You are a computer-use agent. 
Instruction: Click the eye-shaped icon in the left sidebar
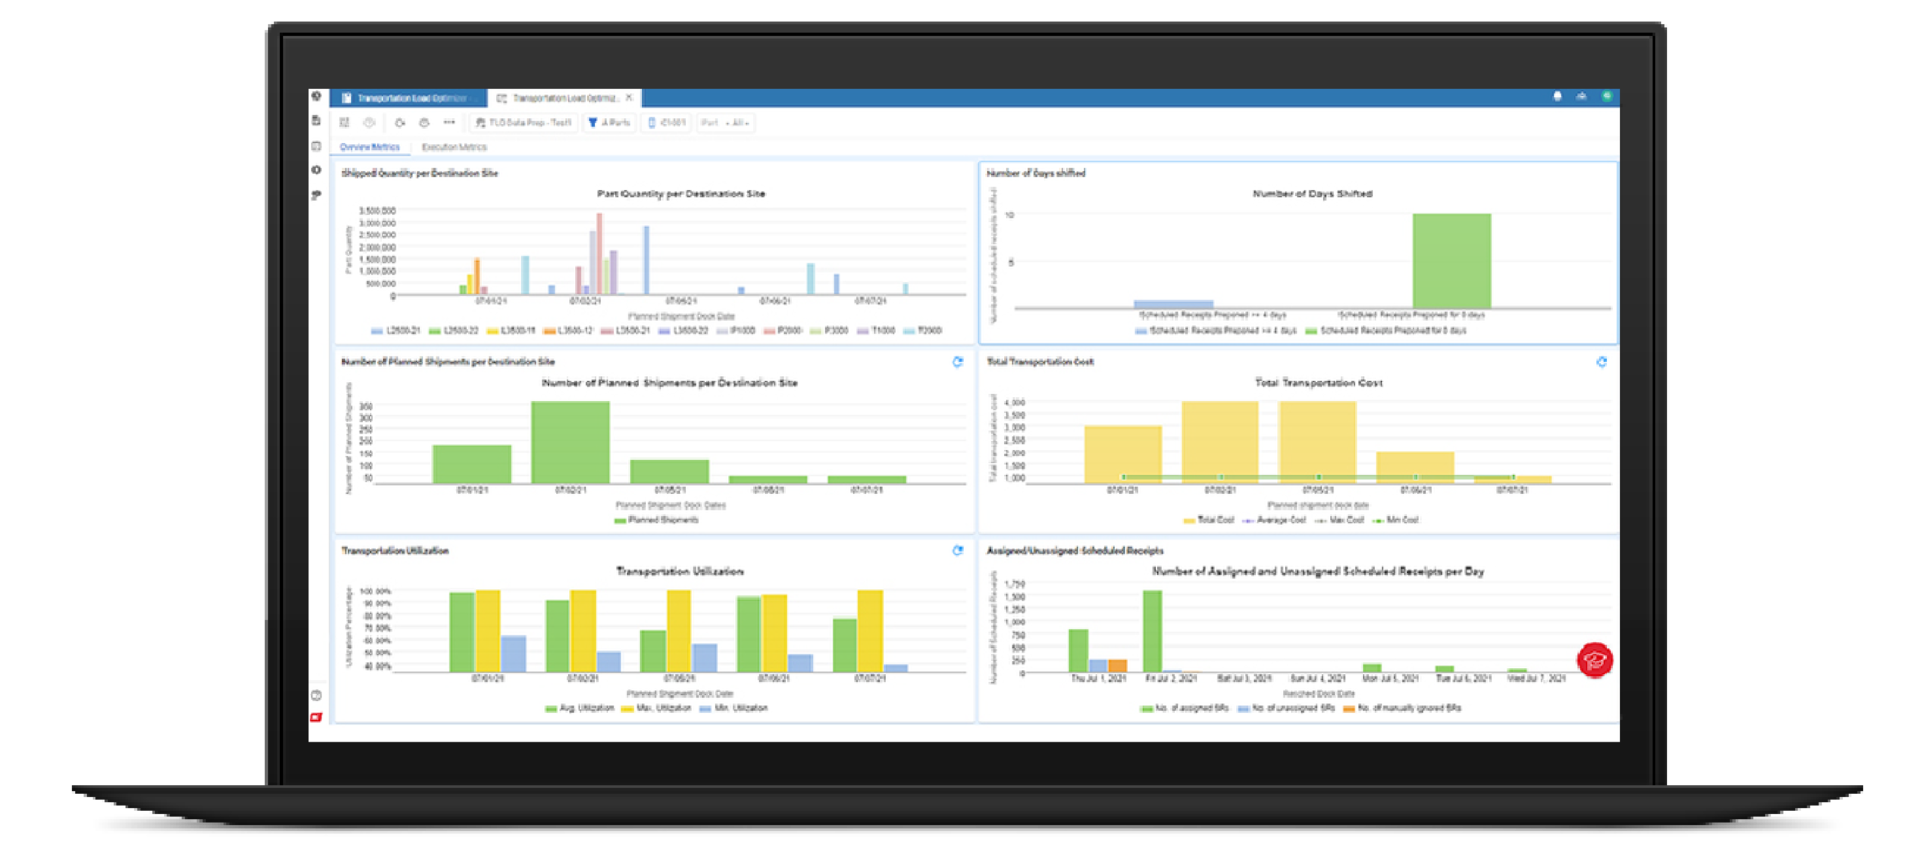316,170
